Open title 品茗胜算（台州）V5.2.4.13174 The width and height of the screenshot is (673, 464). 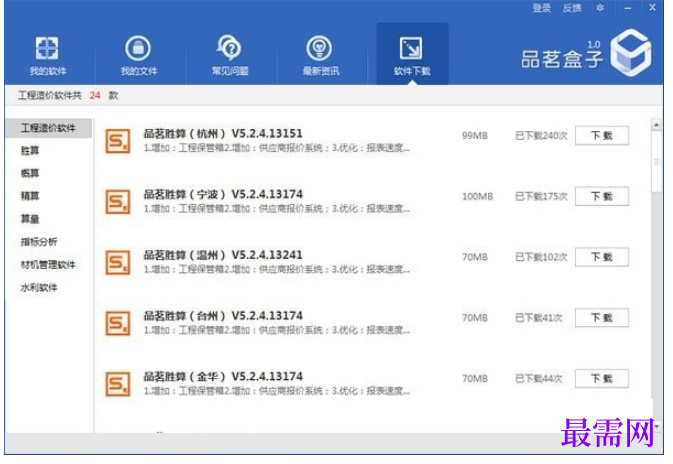pos(223,316)
